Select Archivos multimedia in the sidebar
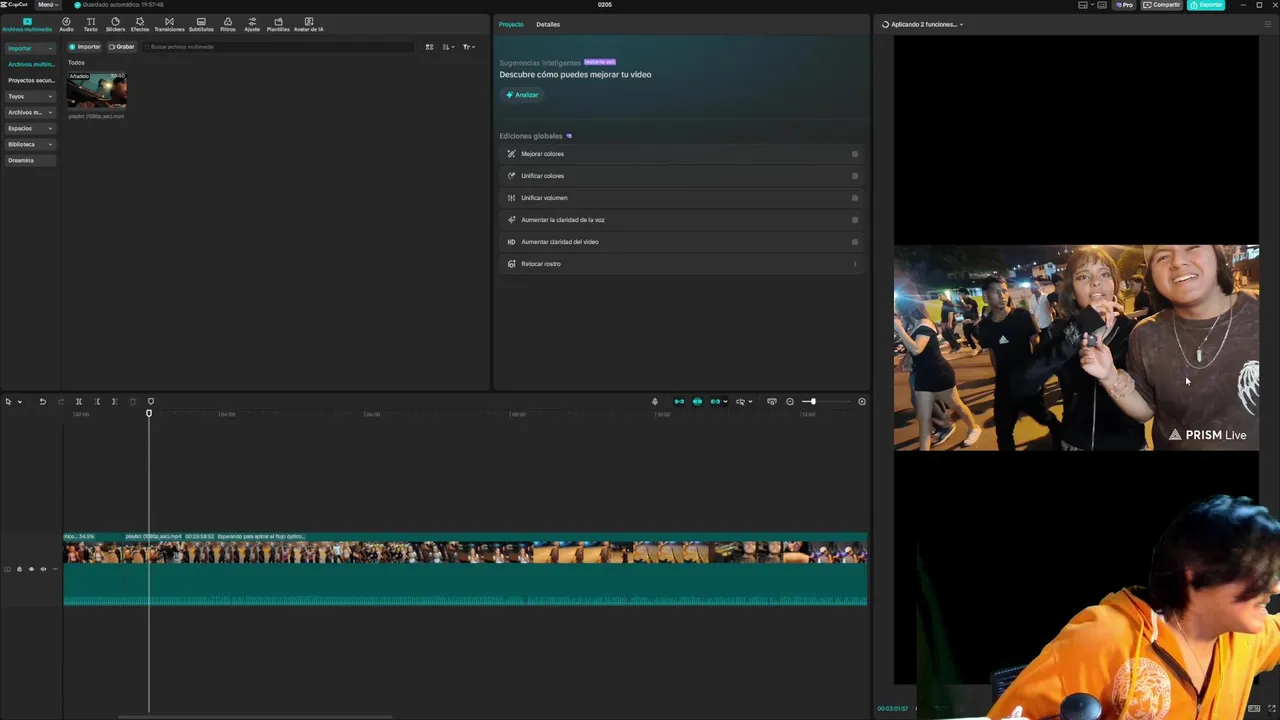Image resolution: width=1280 pixels, height=720 pixels. click(30, 64)
